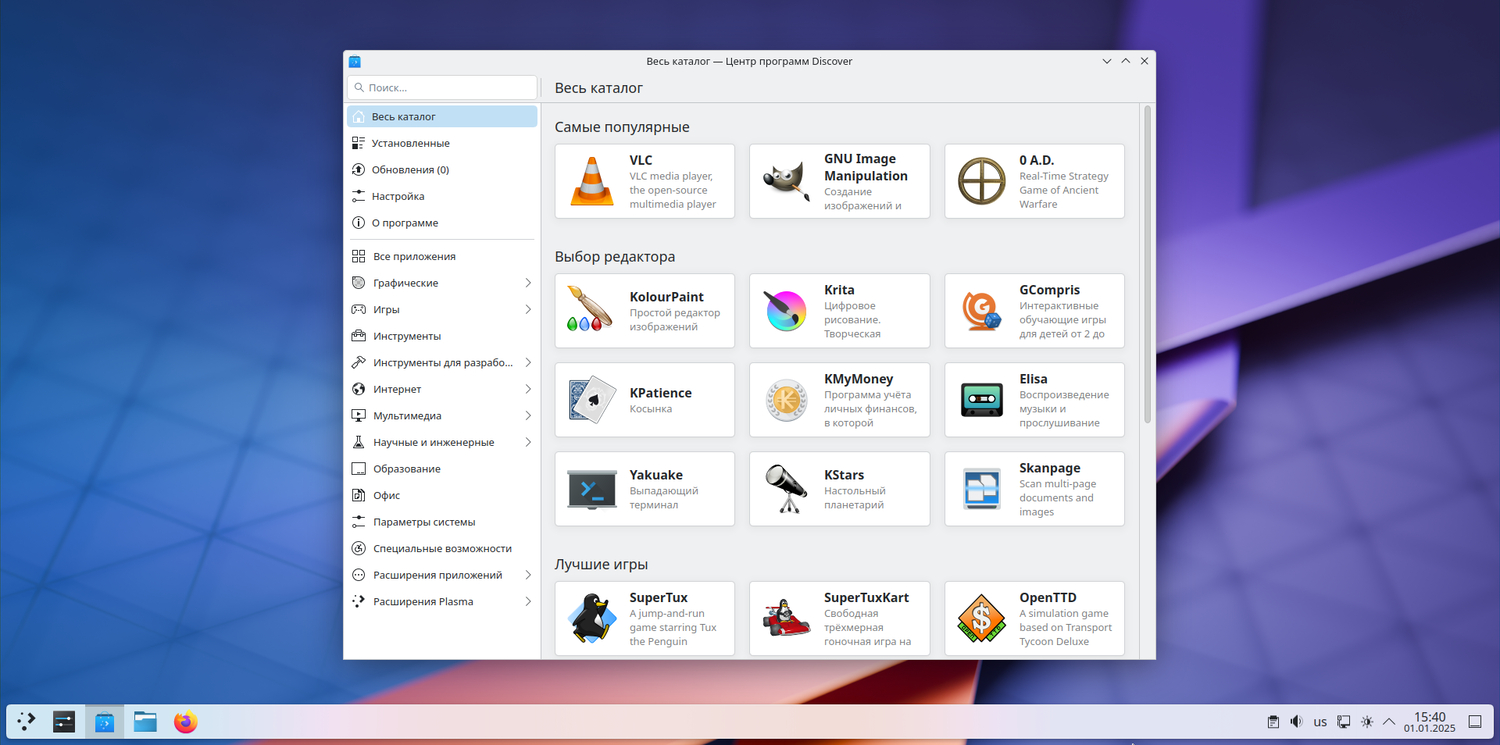Select the GNU Image Manipulation app icon
This screenshot has height=745, width=1500.
(786, 181)
